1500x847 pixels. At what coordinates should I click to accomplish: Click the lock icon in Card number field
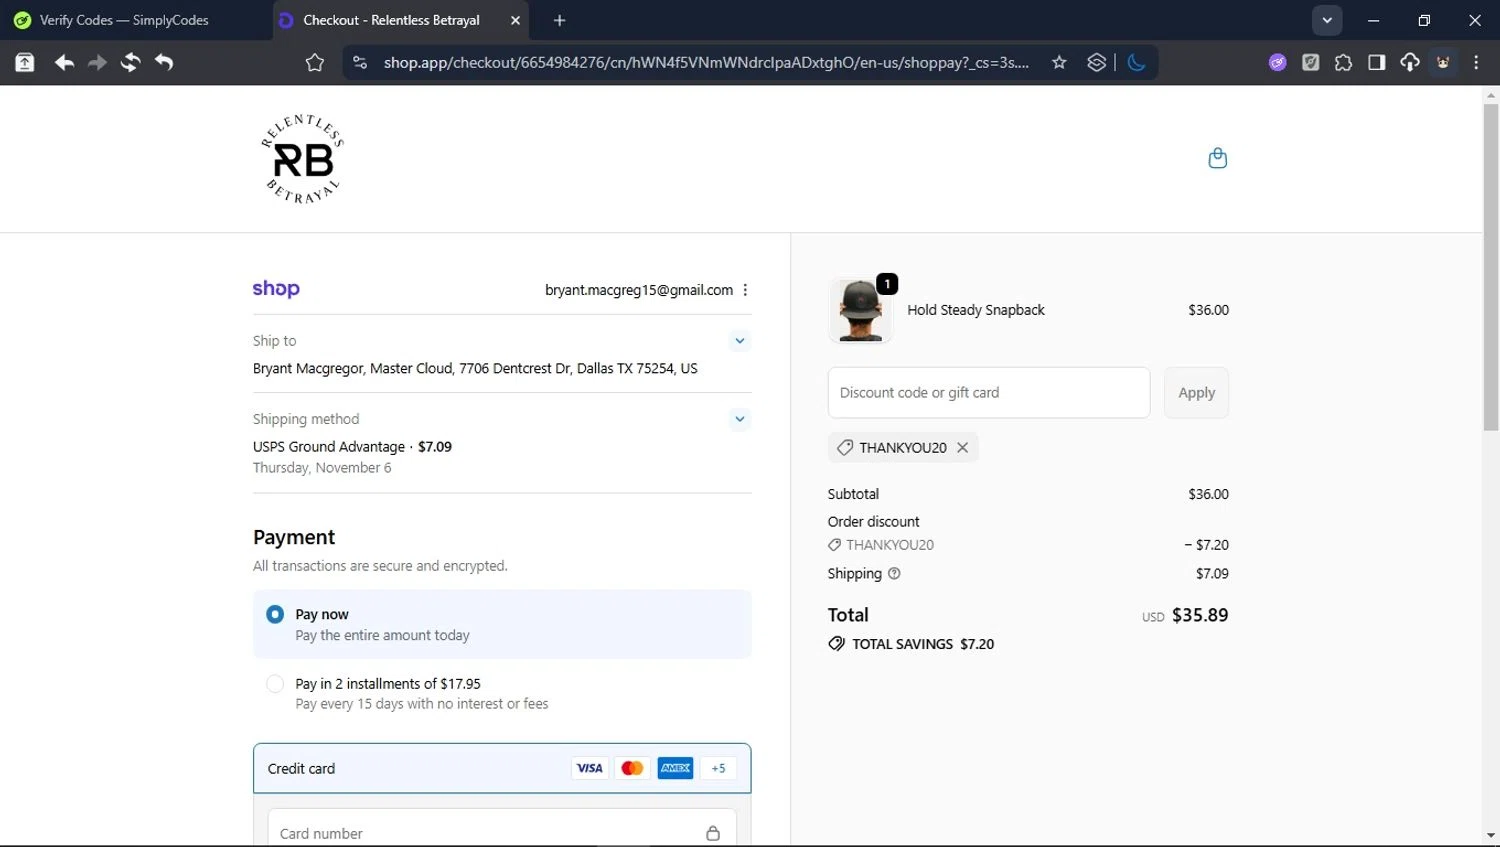coord(713,833)
